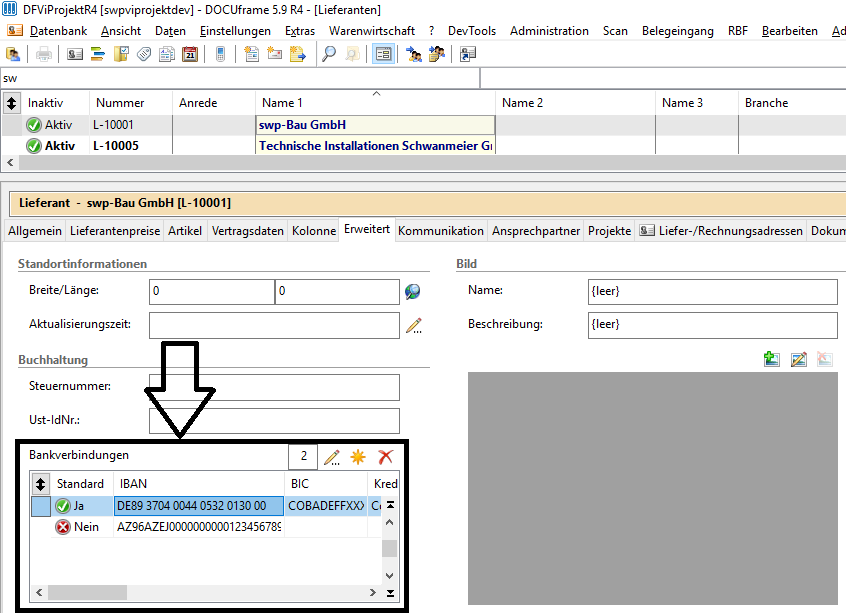Image resolution: width=846 pixels, height=613 pixels.
Task: Open the calendar toolbar icon
Action: tap(190, 54)
